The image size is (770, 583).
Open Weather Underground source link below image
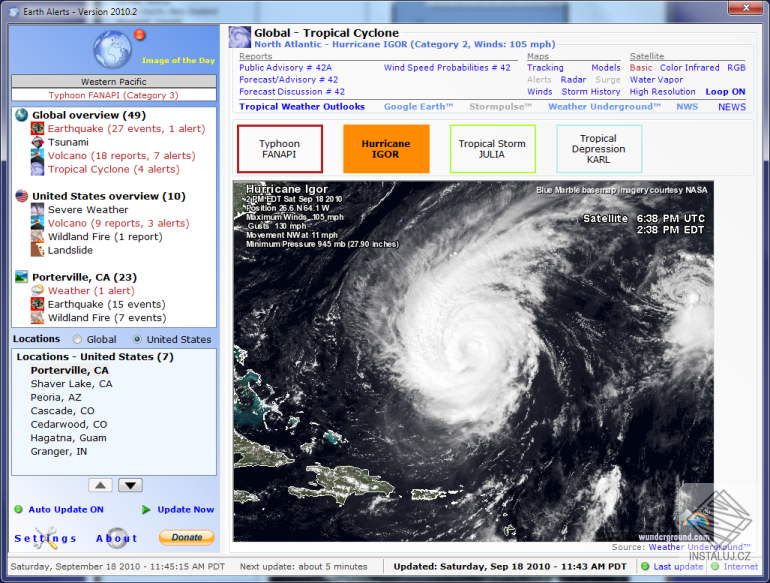699,547
